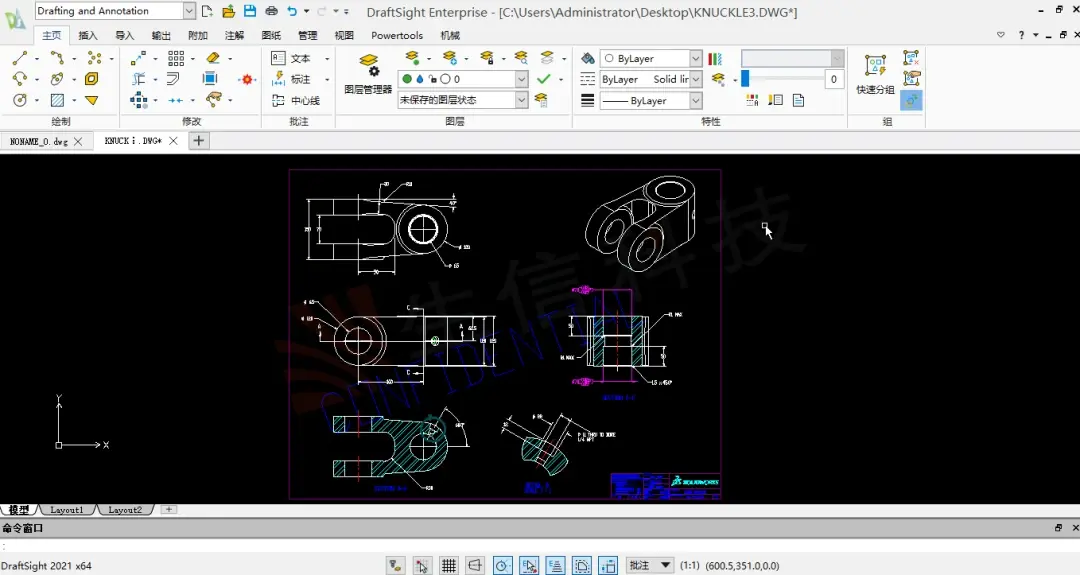The image size is (1080, 575).
Task: Click the Print icon
Action: [x=271, y=11]
